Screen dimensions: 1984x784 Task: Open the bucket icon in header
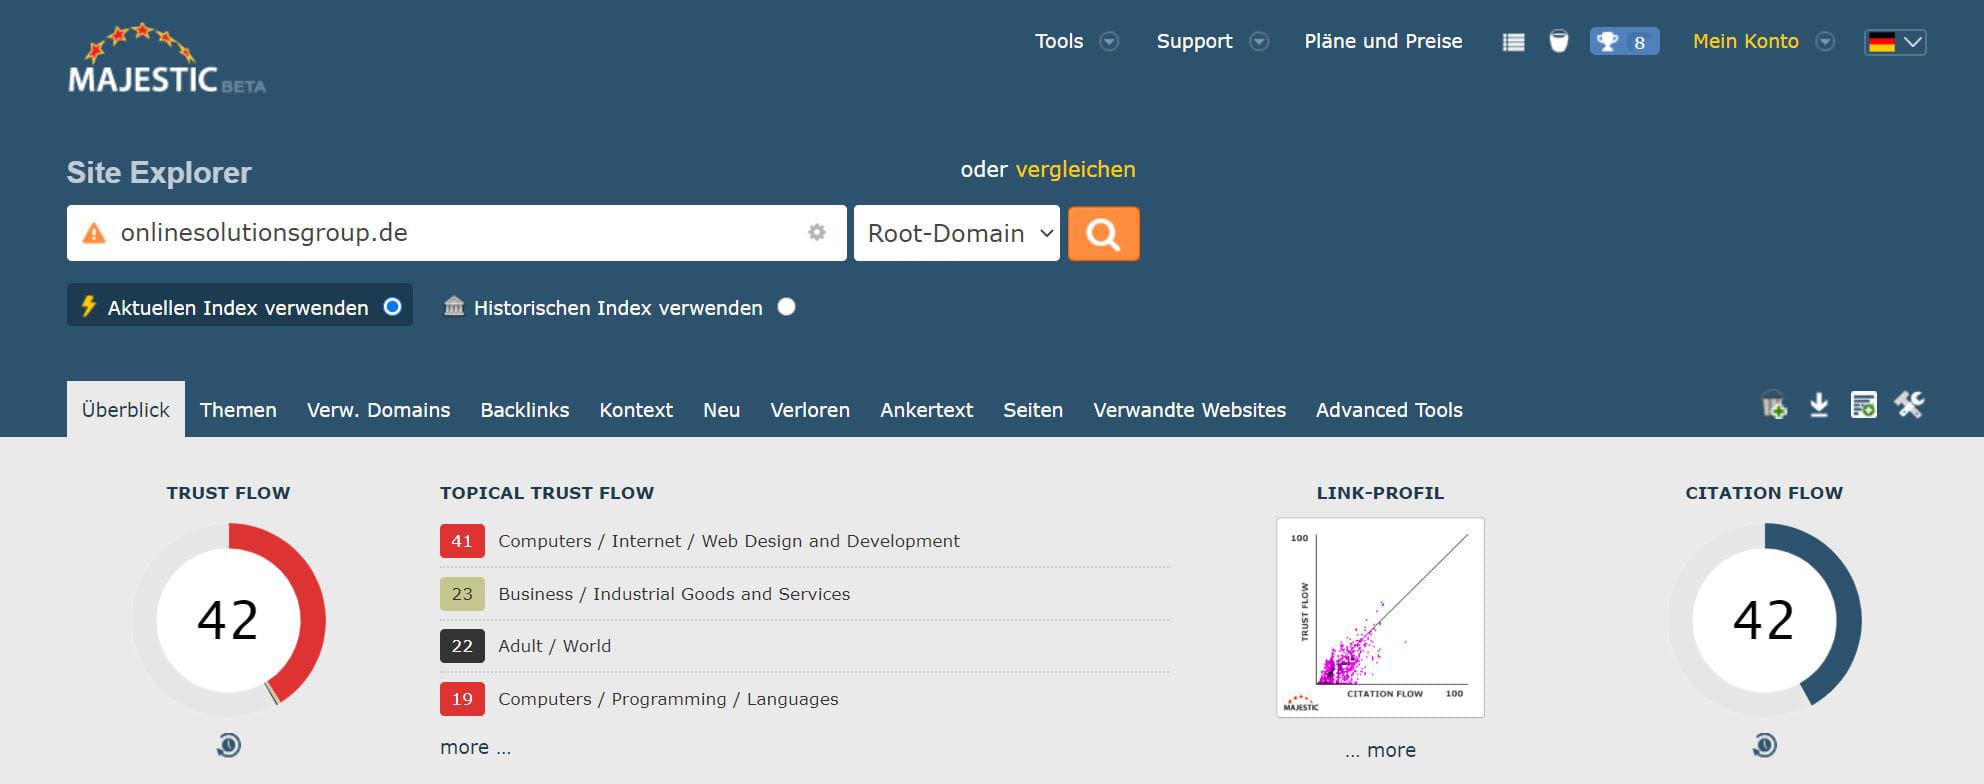(1558, 41)
